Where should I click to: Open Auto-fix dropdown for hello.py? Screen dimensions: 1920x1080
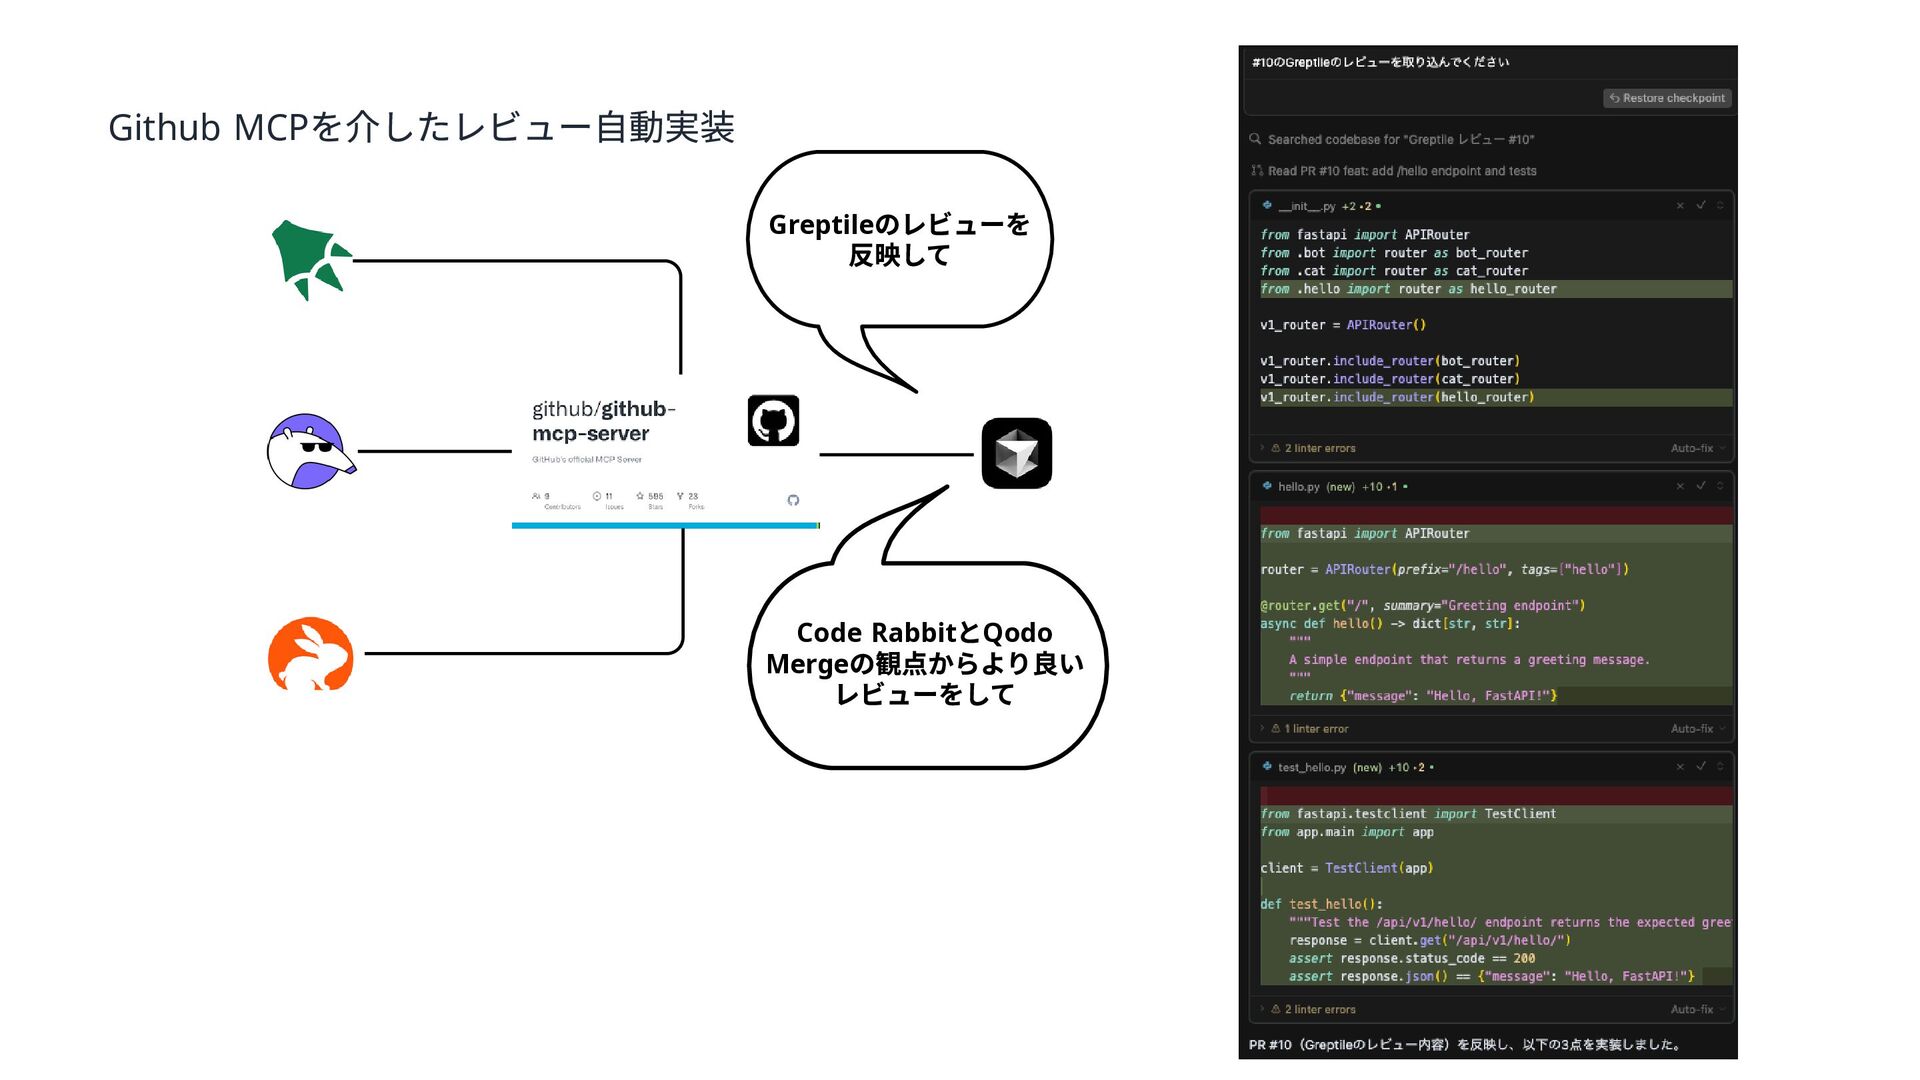[x=1698, y=729]
